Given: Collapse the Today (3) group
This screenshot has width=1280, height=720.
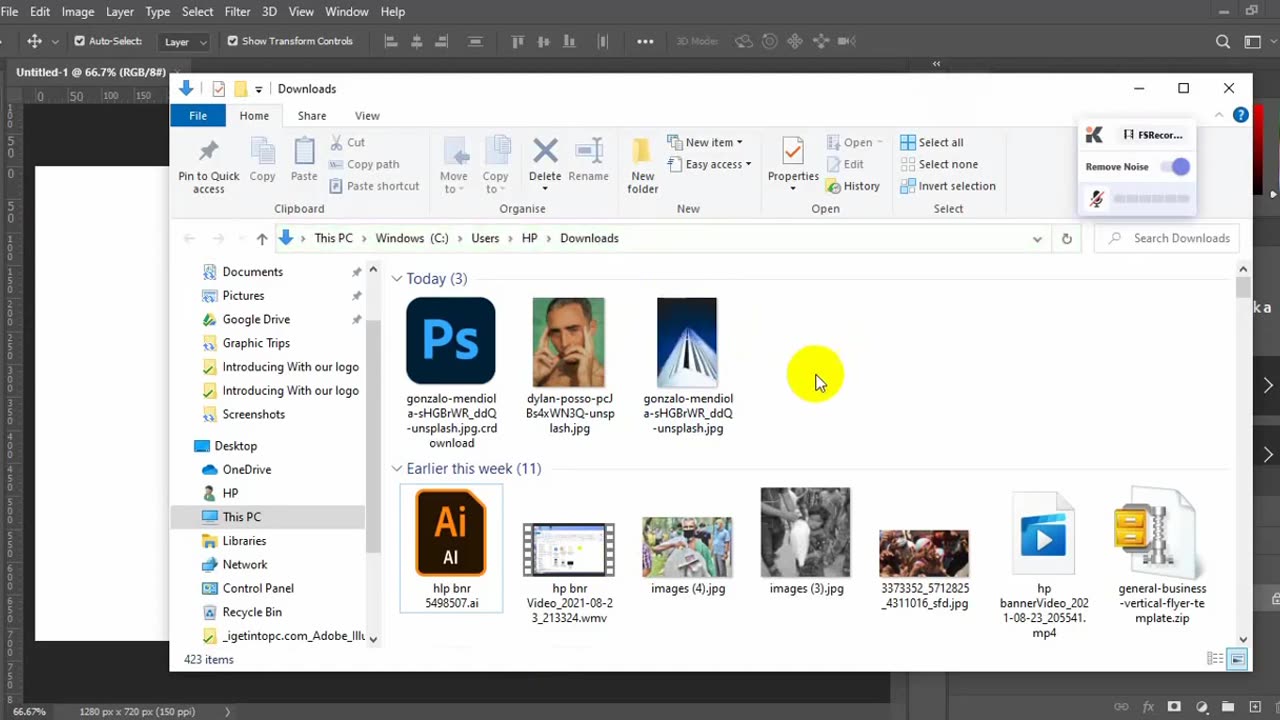Looking at the screenshot, I should [397, 278].
